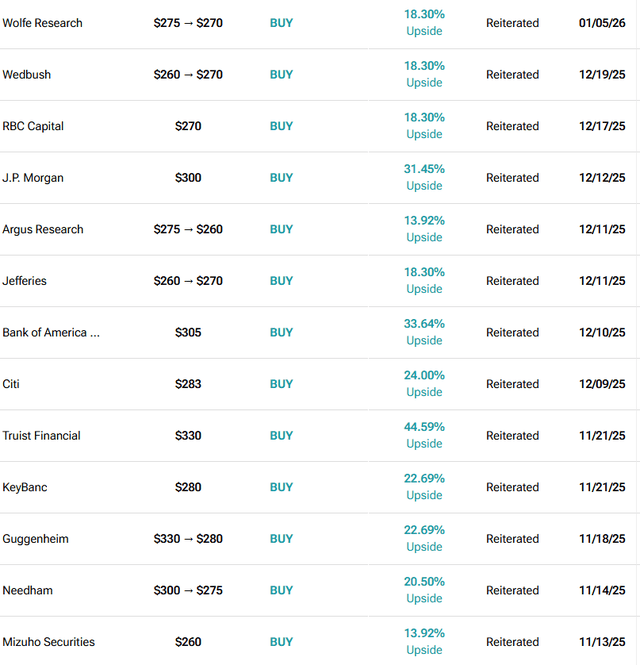Click the 01/05/26 date cell
Viewport: 640px width, 665px height.
click(x=602, y=23)
